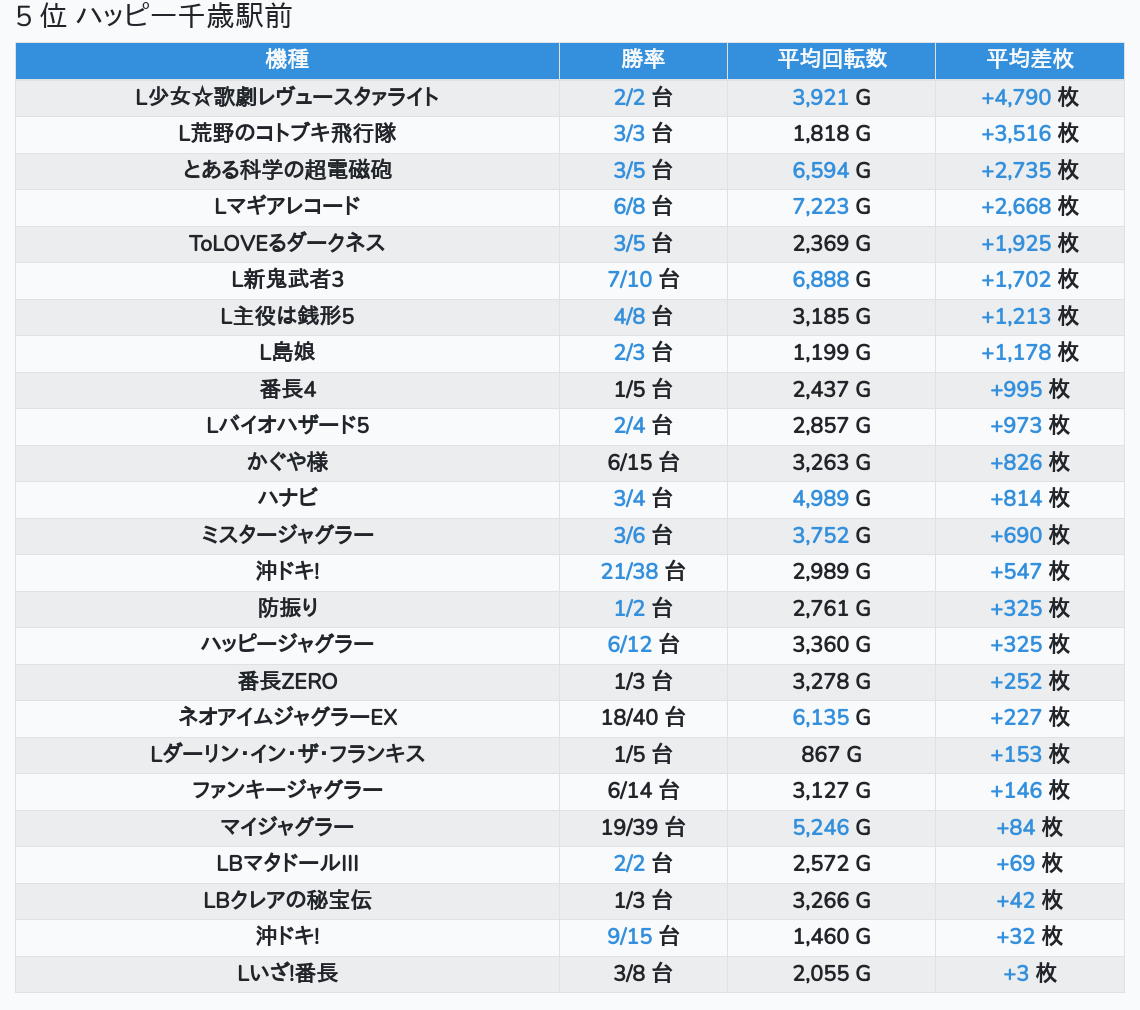Click the 21/38 台 win rate value

pos(642,571)
